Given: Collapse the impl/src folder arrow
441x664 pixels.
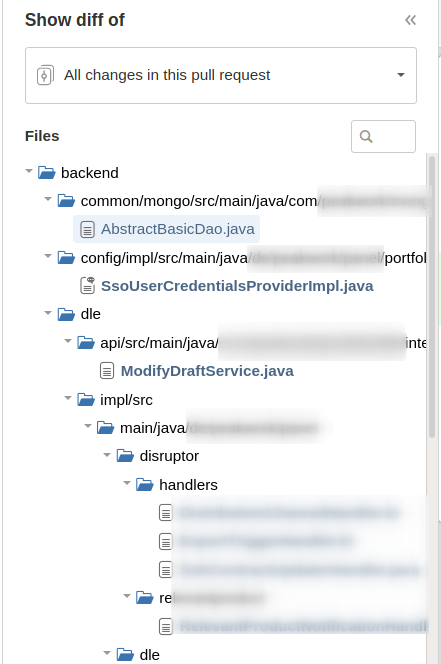Looking at the screenshot, I should coord(68,398).
